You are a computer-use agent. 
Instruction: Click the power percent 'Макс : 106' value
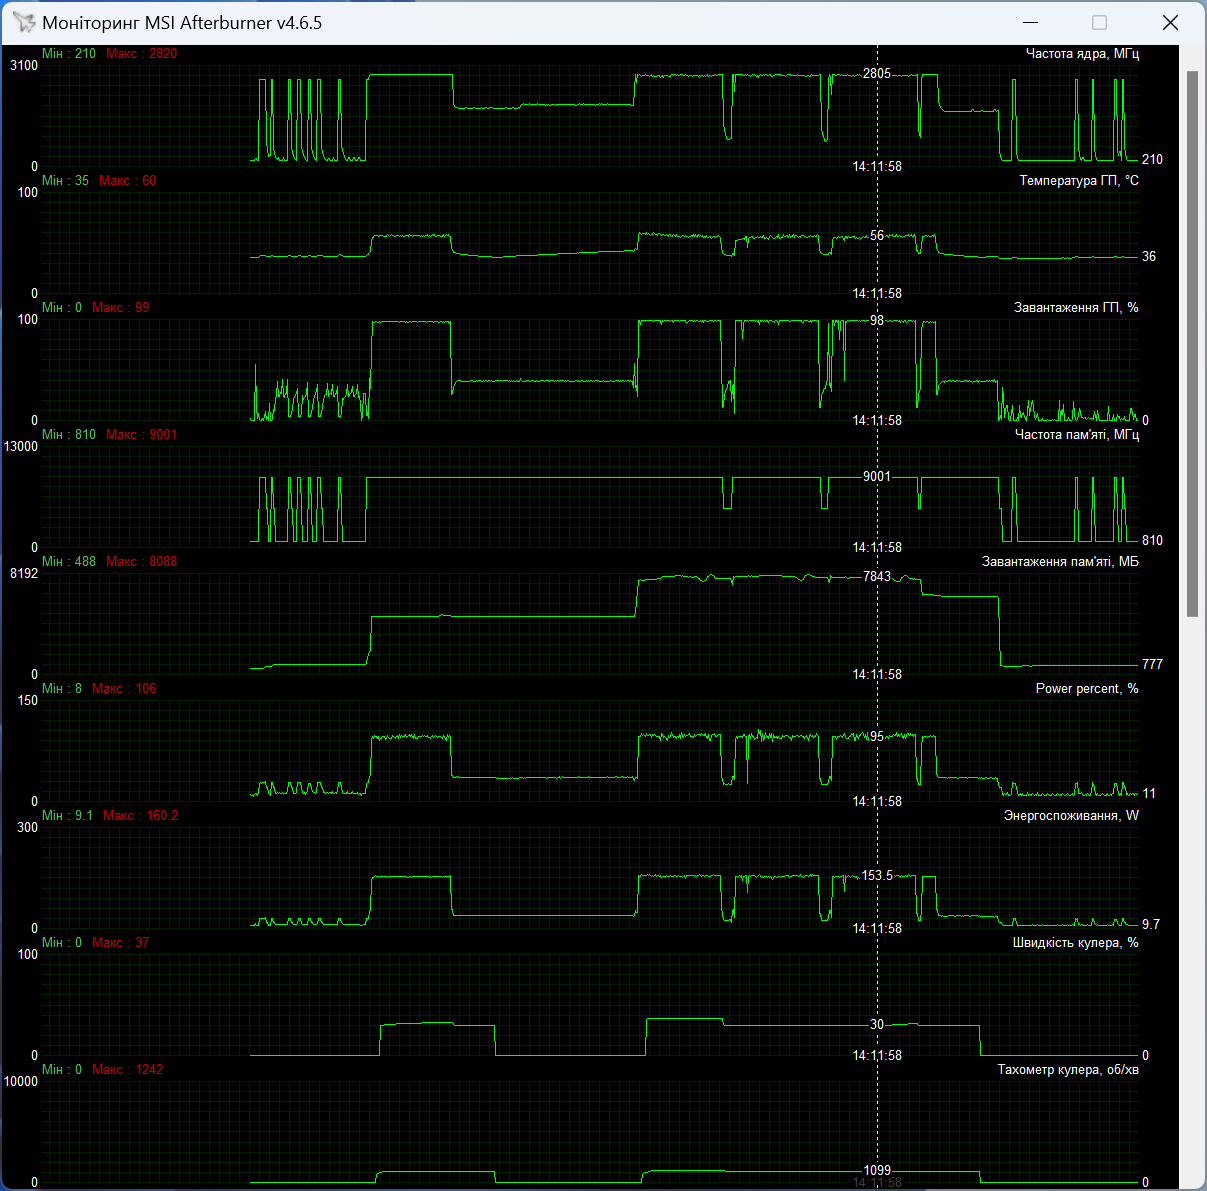(x=124, y=688)
